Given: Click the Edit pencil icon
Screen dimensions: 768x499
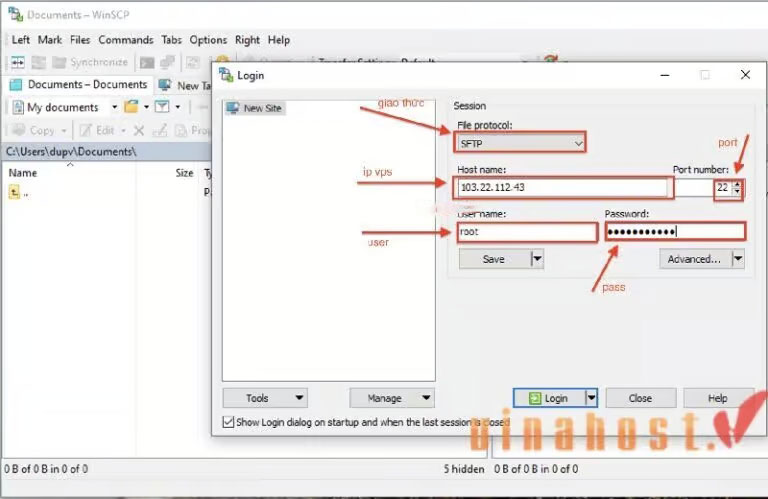Looking at the screenshot, I should 86,130.
